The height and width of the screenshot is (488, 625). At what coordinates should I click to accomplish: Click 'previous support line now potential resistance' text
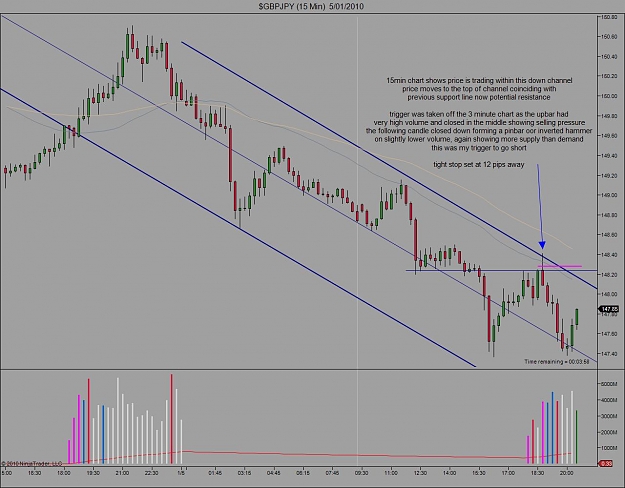tap(479, 97)
